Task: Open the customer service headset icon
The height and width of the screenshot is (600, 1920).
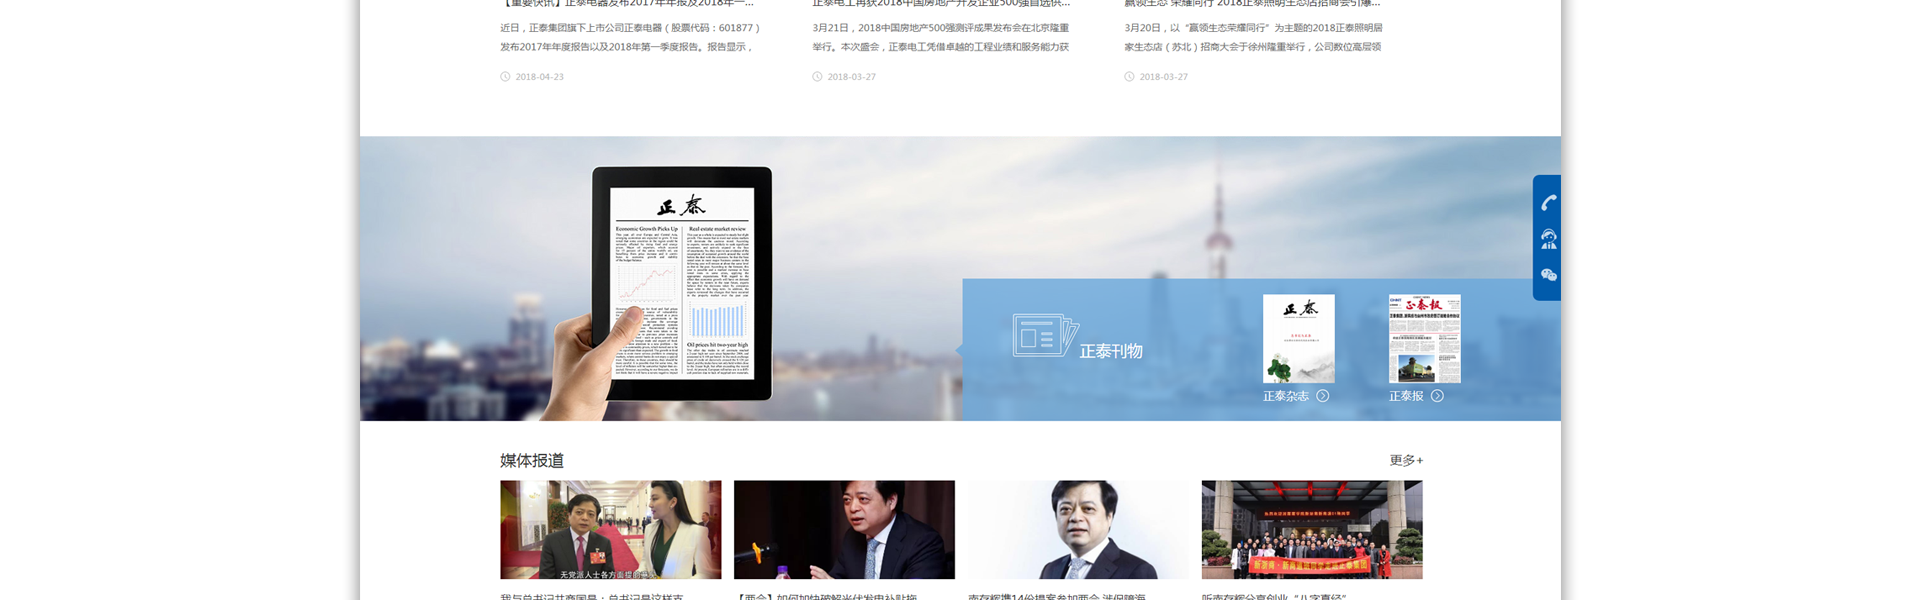Action: pyautogui.click(x=1548, y=239)
